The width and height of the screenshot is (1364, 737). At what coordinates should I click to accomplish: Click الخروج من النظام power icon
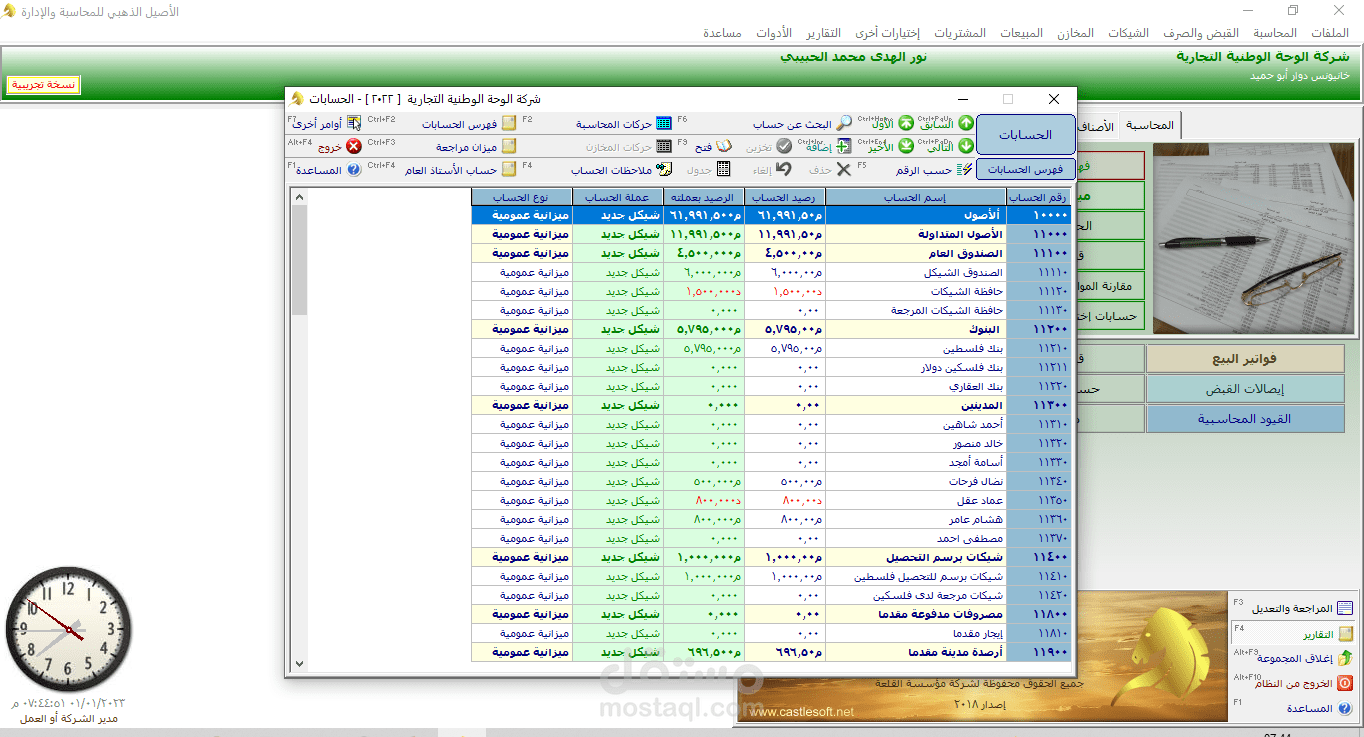pos(1345,684)
